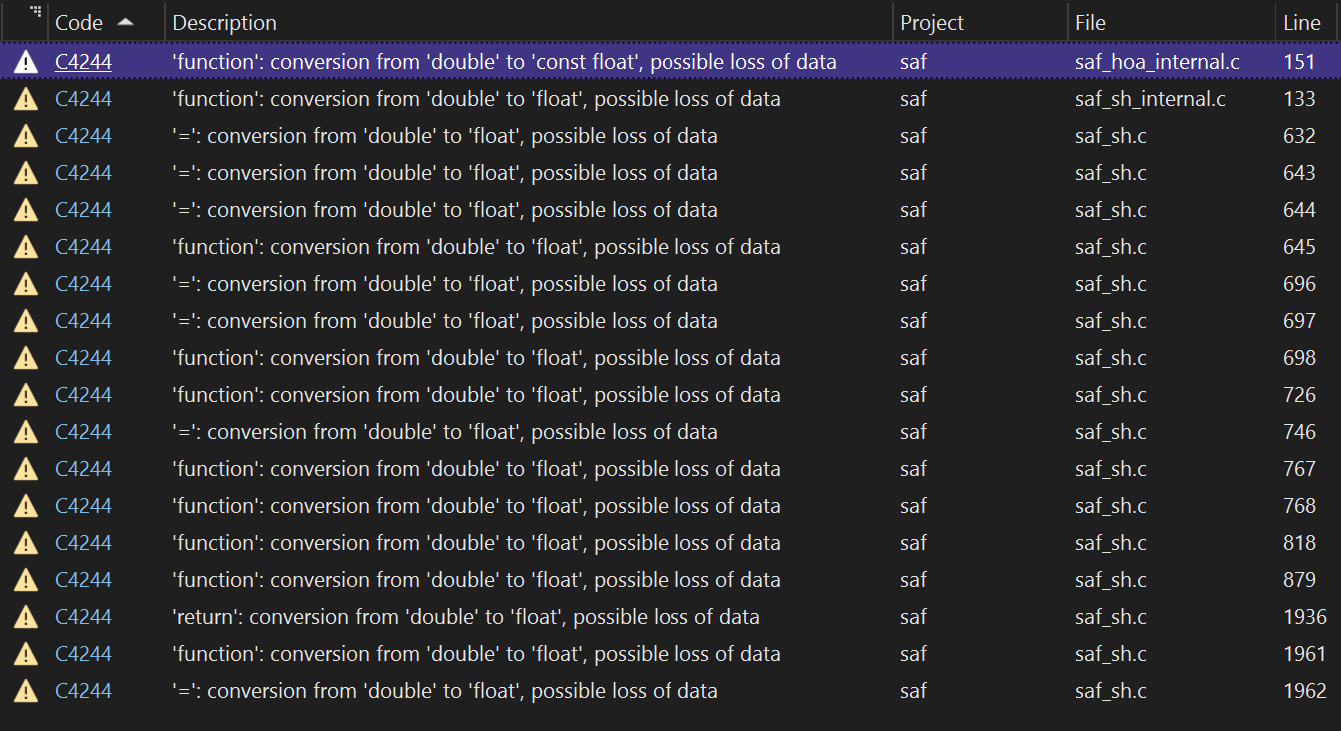Click the warning icon on the last row, line 1962
The image size is (1341, 731).
25,690
